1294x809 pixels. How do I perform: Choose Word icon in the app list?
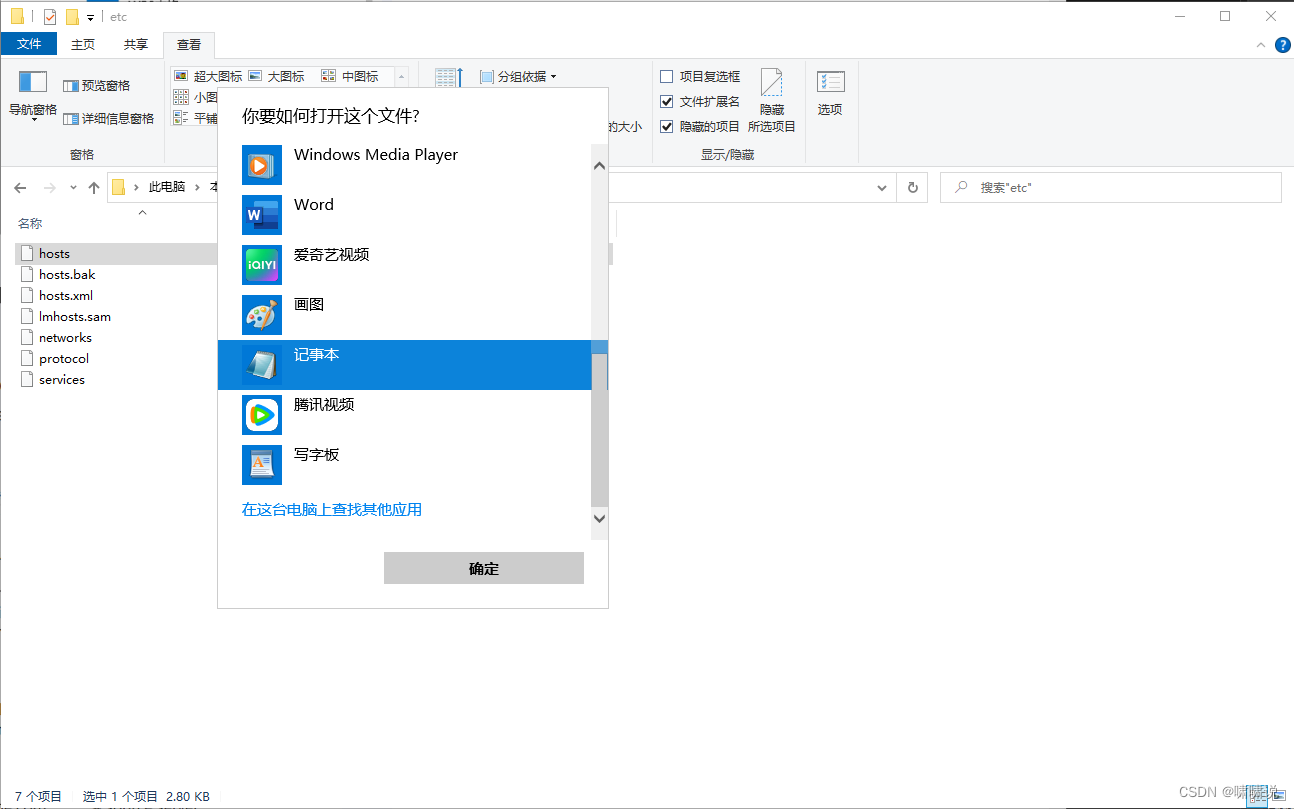(x=262, y=215)
